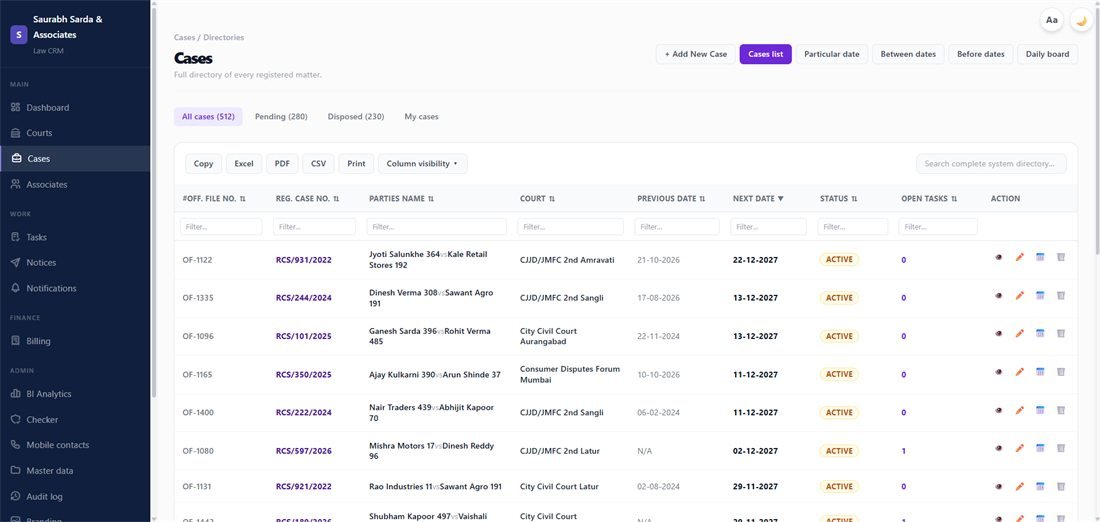View case OF-1122 via eye icon
This screenshot has width=1100, height=522.
[x=998, y=257]
